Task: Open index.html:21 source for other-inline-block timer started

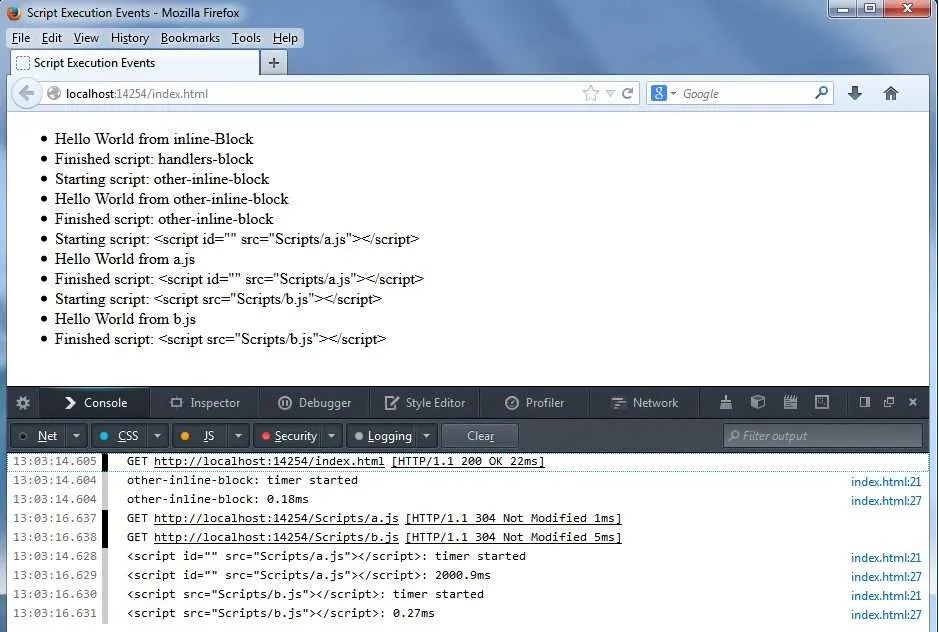Action: click(x=886, y=482)
